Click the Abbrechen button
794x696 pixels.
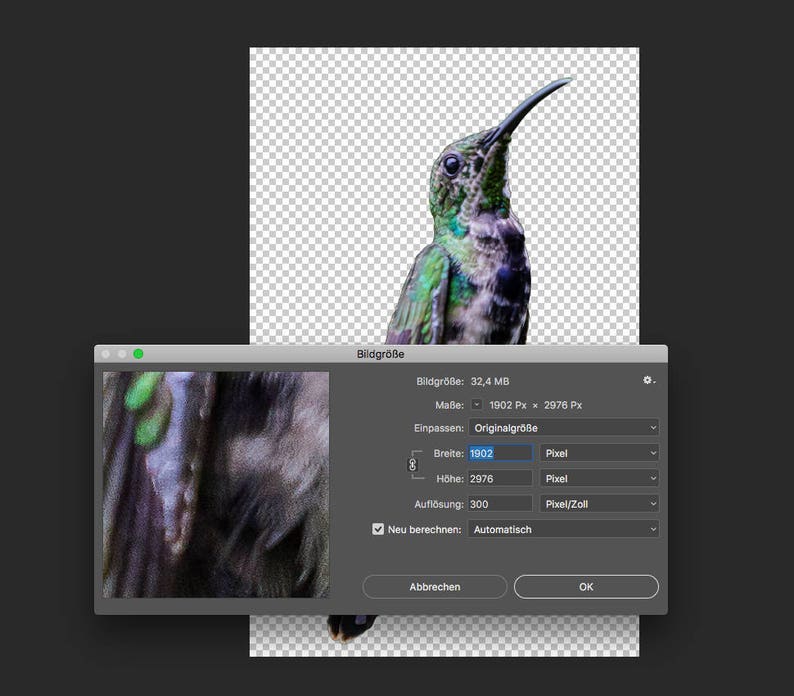435,587
